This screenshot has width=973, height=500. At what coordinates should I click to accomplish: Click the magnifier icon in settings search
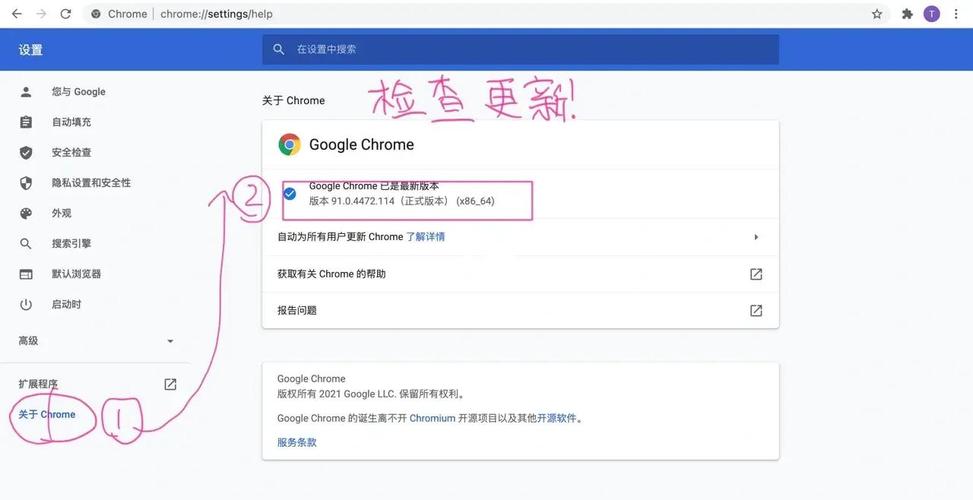[279, 49]
